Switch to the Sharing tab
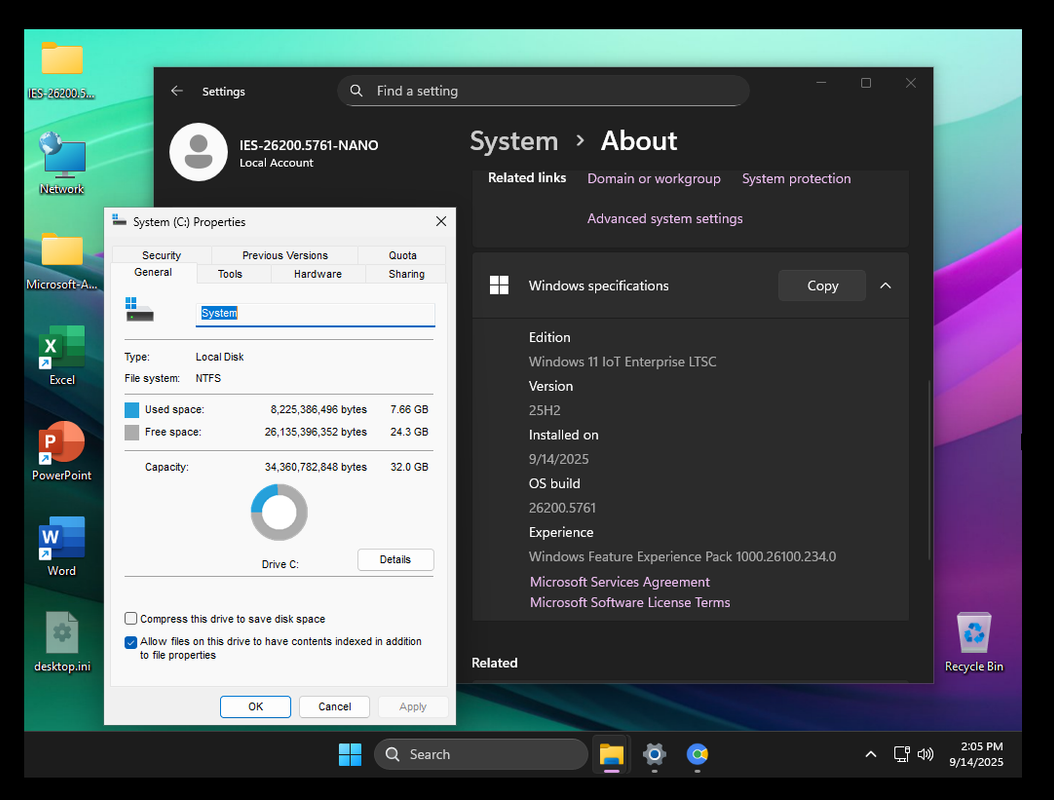This screenshot has height=800, width=1054. point(406,274)
